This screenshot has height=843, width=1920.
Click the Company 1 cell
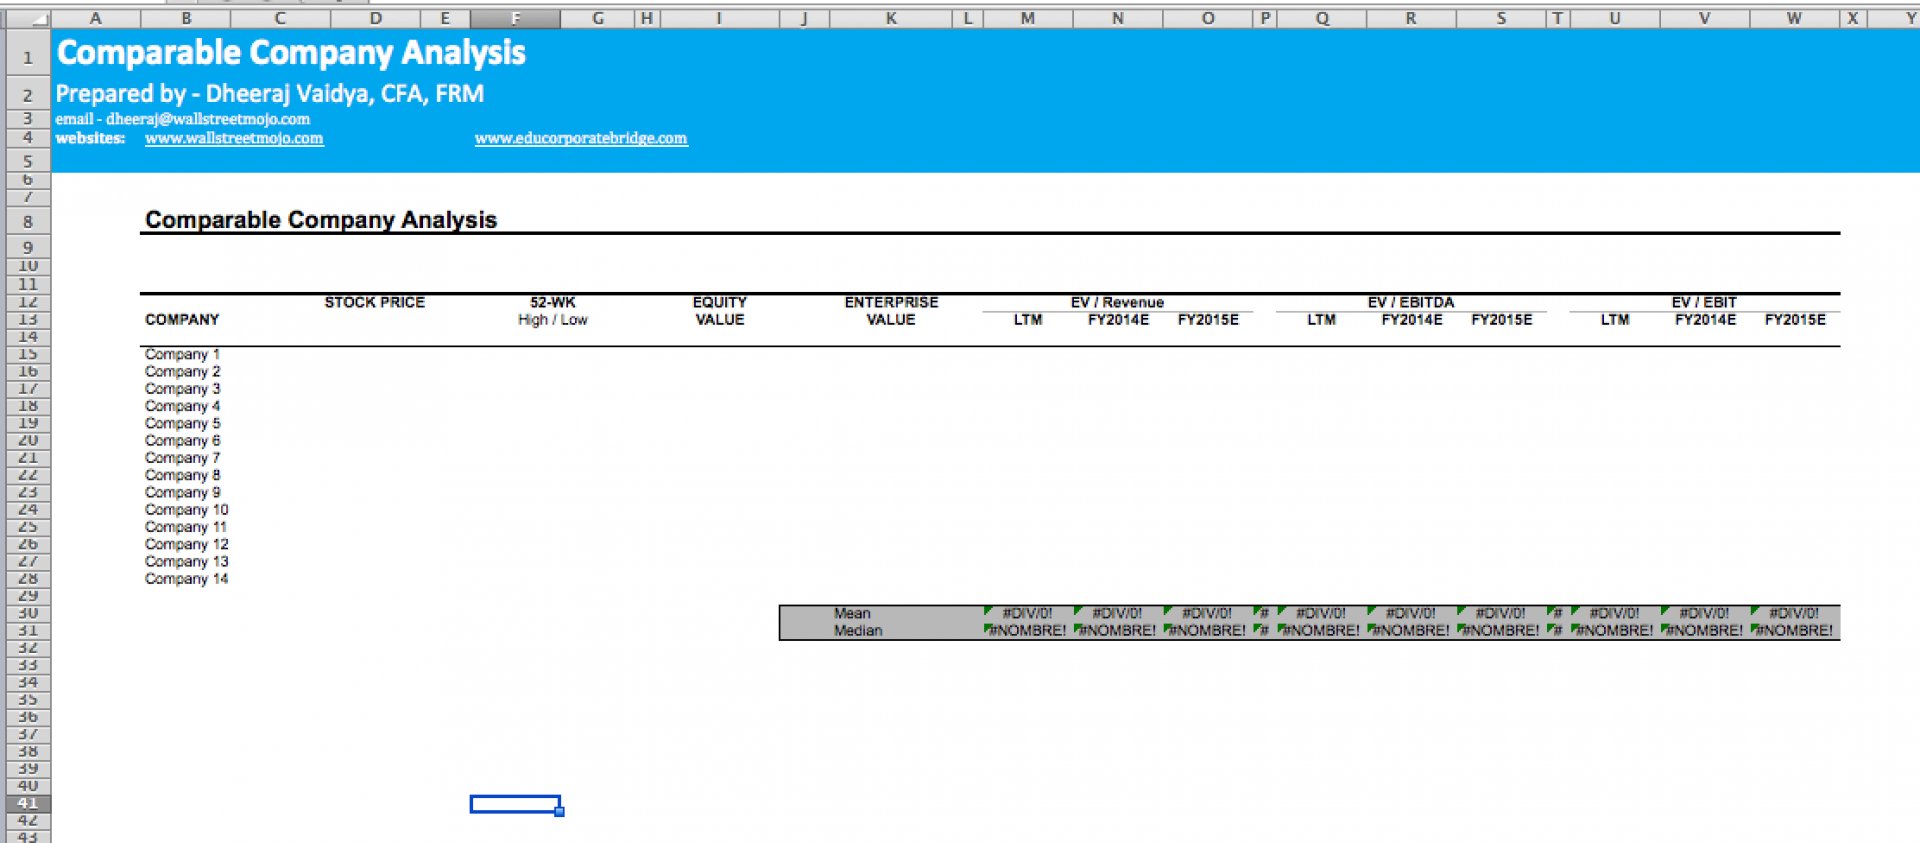[x=182, y=354]
